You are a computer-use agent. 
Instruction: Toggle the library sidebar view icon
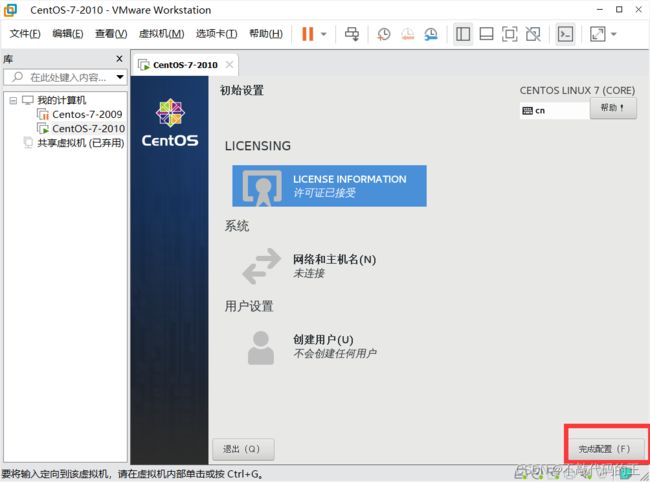463,34
